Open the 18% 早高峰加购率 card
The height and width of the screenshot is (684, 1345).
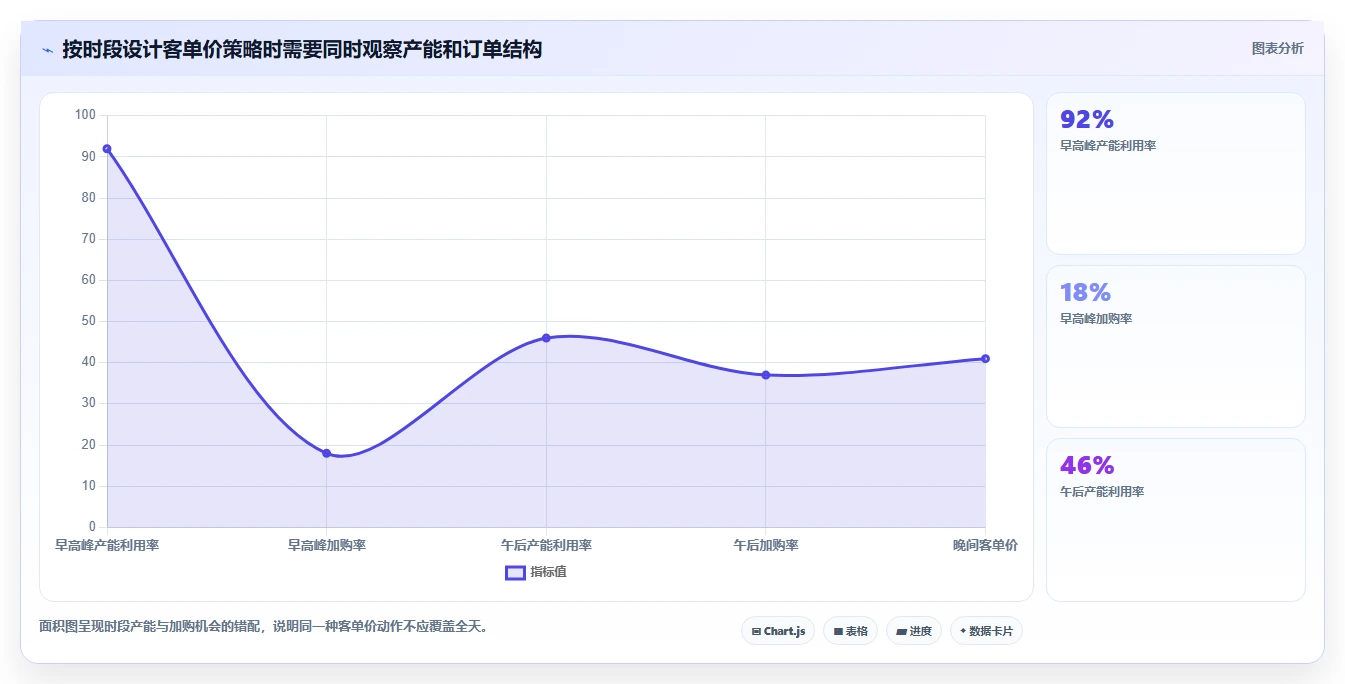(1176, 346)
